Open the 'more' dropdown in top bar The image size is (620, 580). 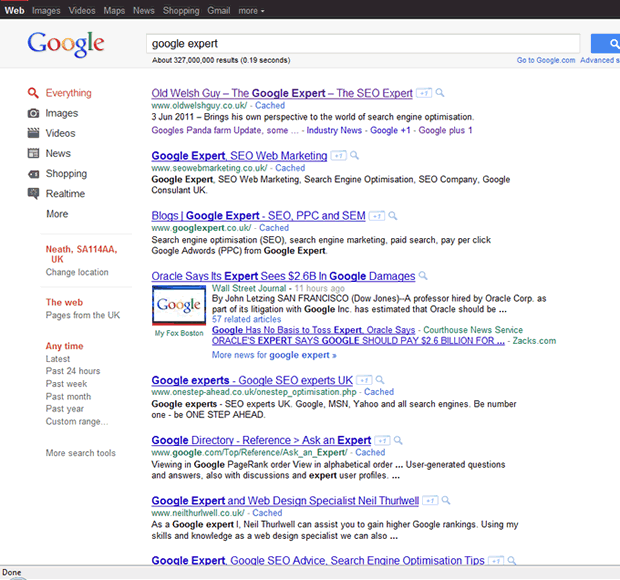(251, 11)
